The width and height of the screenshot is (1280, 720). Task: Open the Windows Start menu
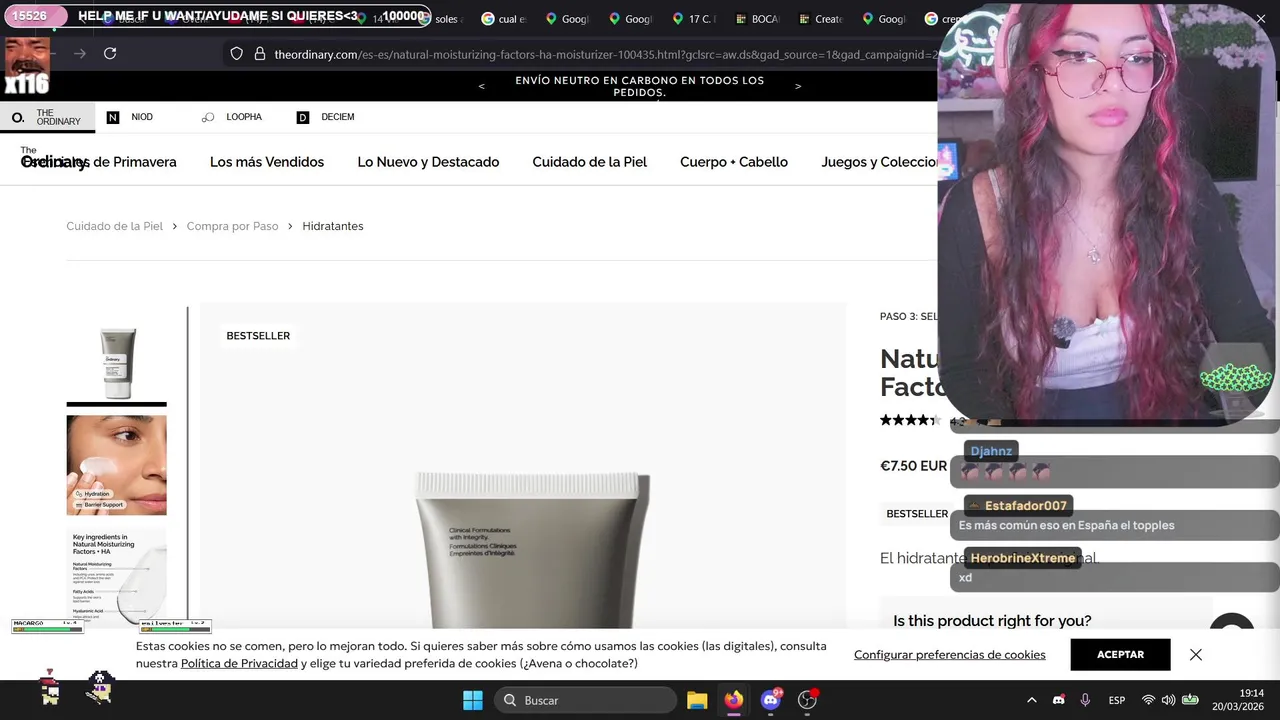473,700
